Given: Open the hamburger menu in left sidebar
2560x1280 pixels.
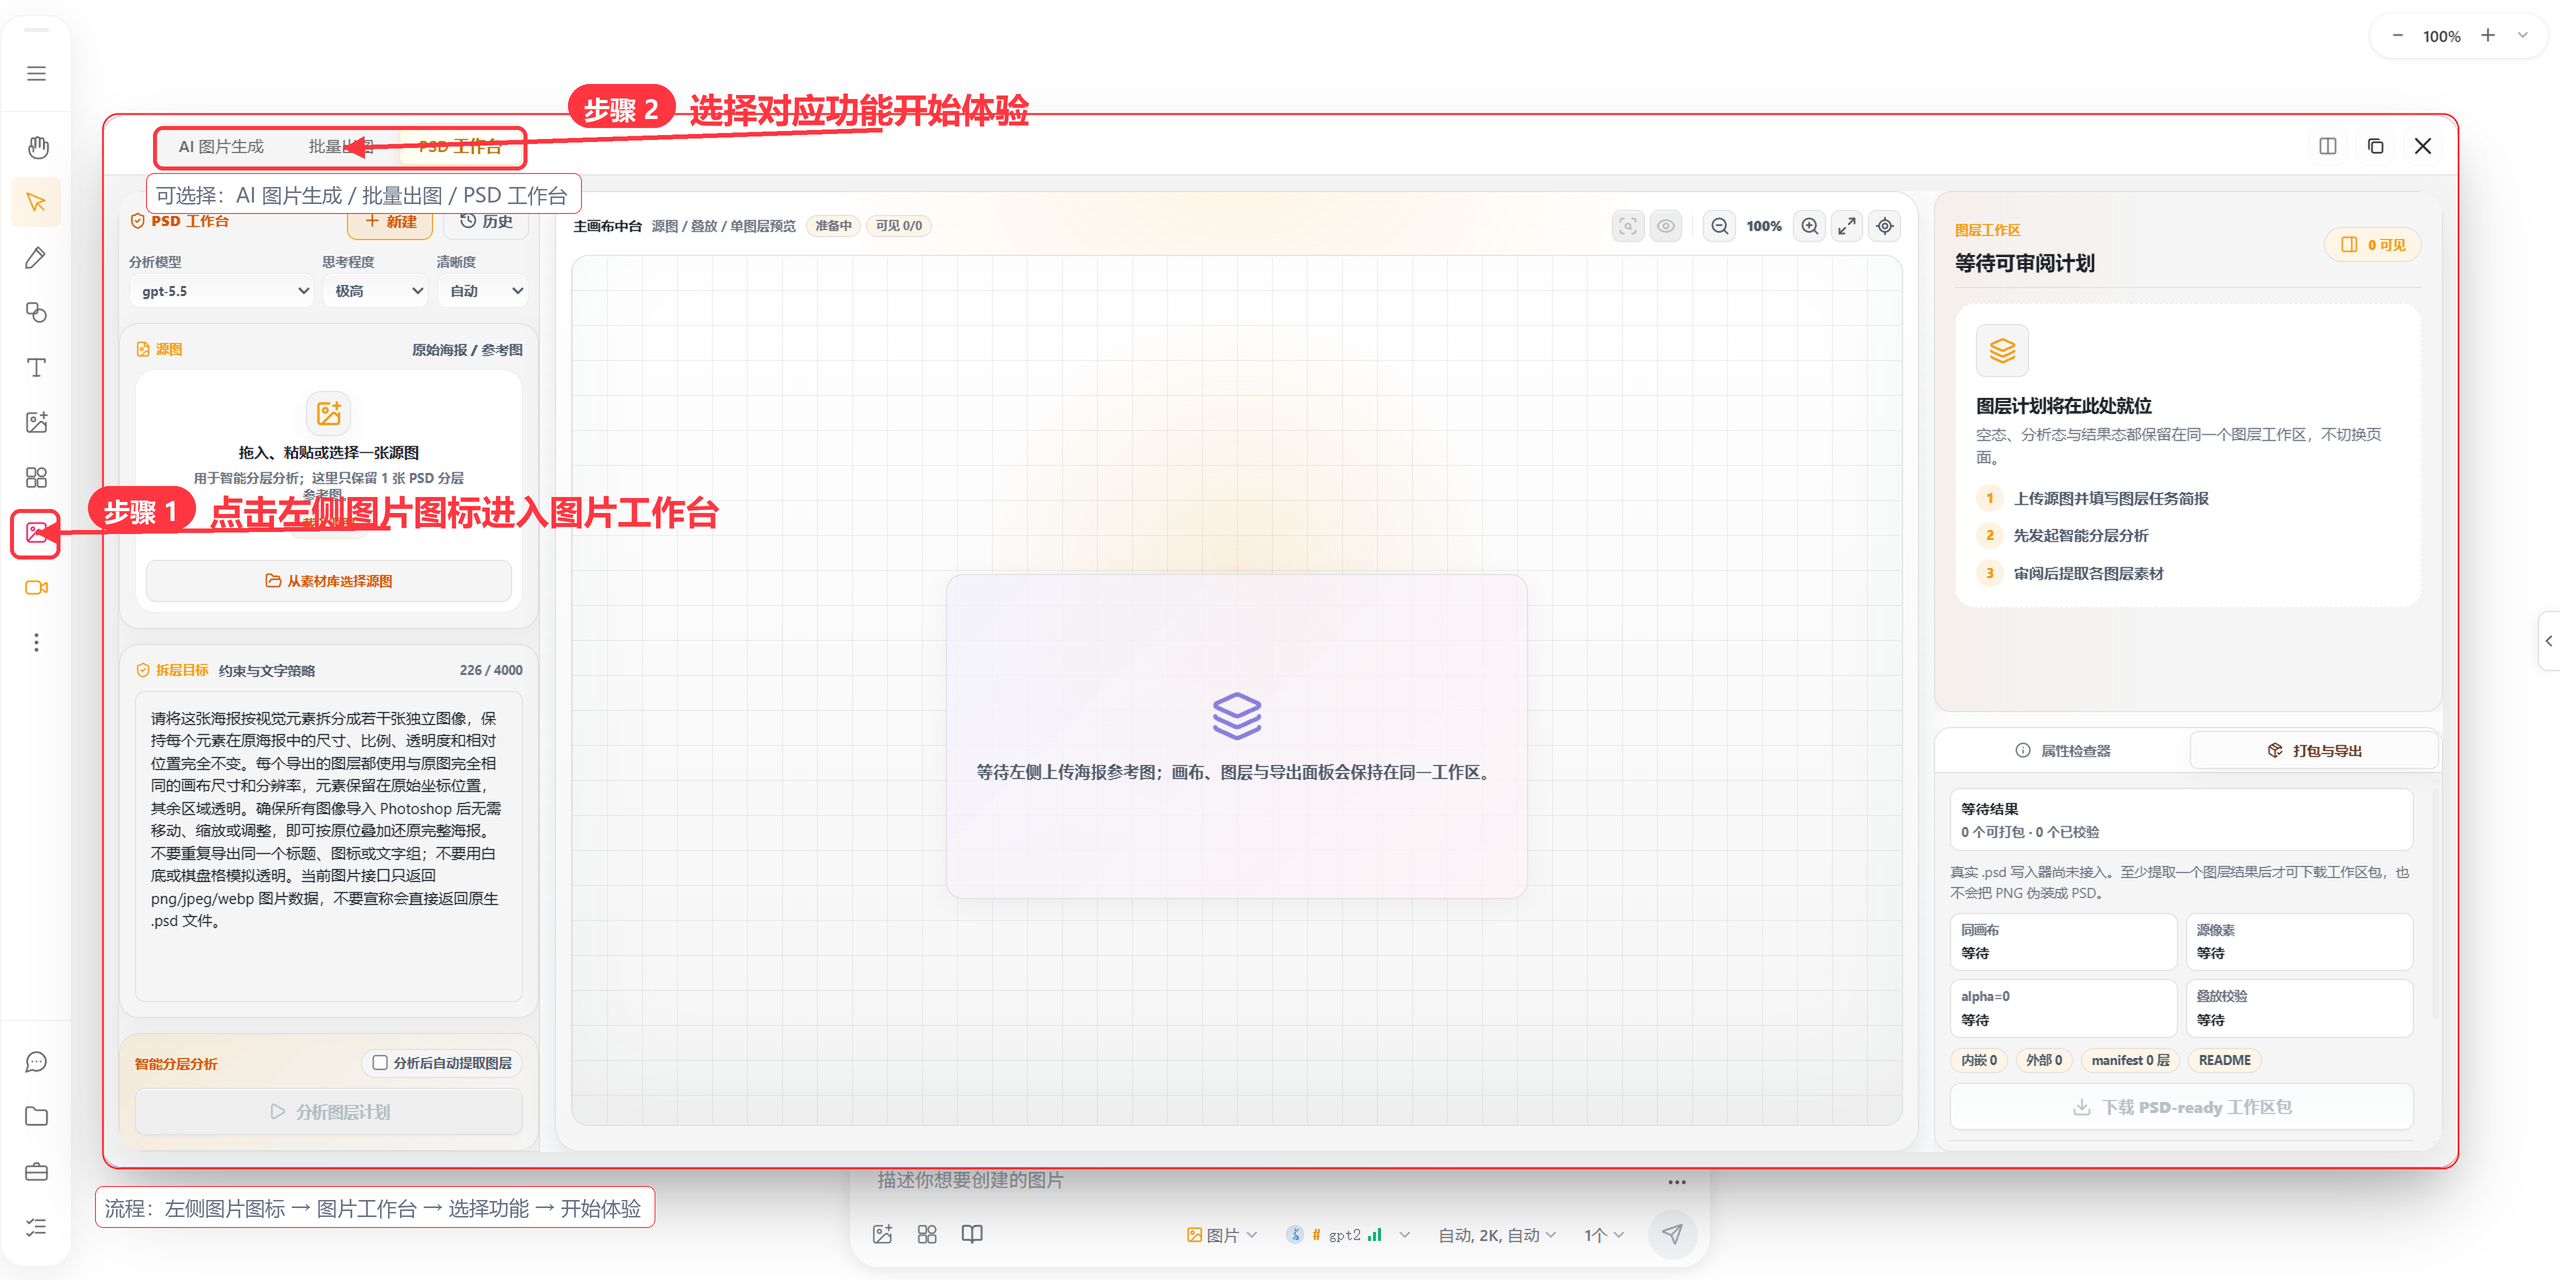Looking at the screenshot, I should [36, 73].
